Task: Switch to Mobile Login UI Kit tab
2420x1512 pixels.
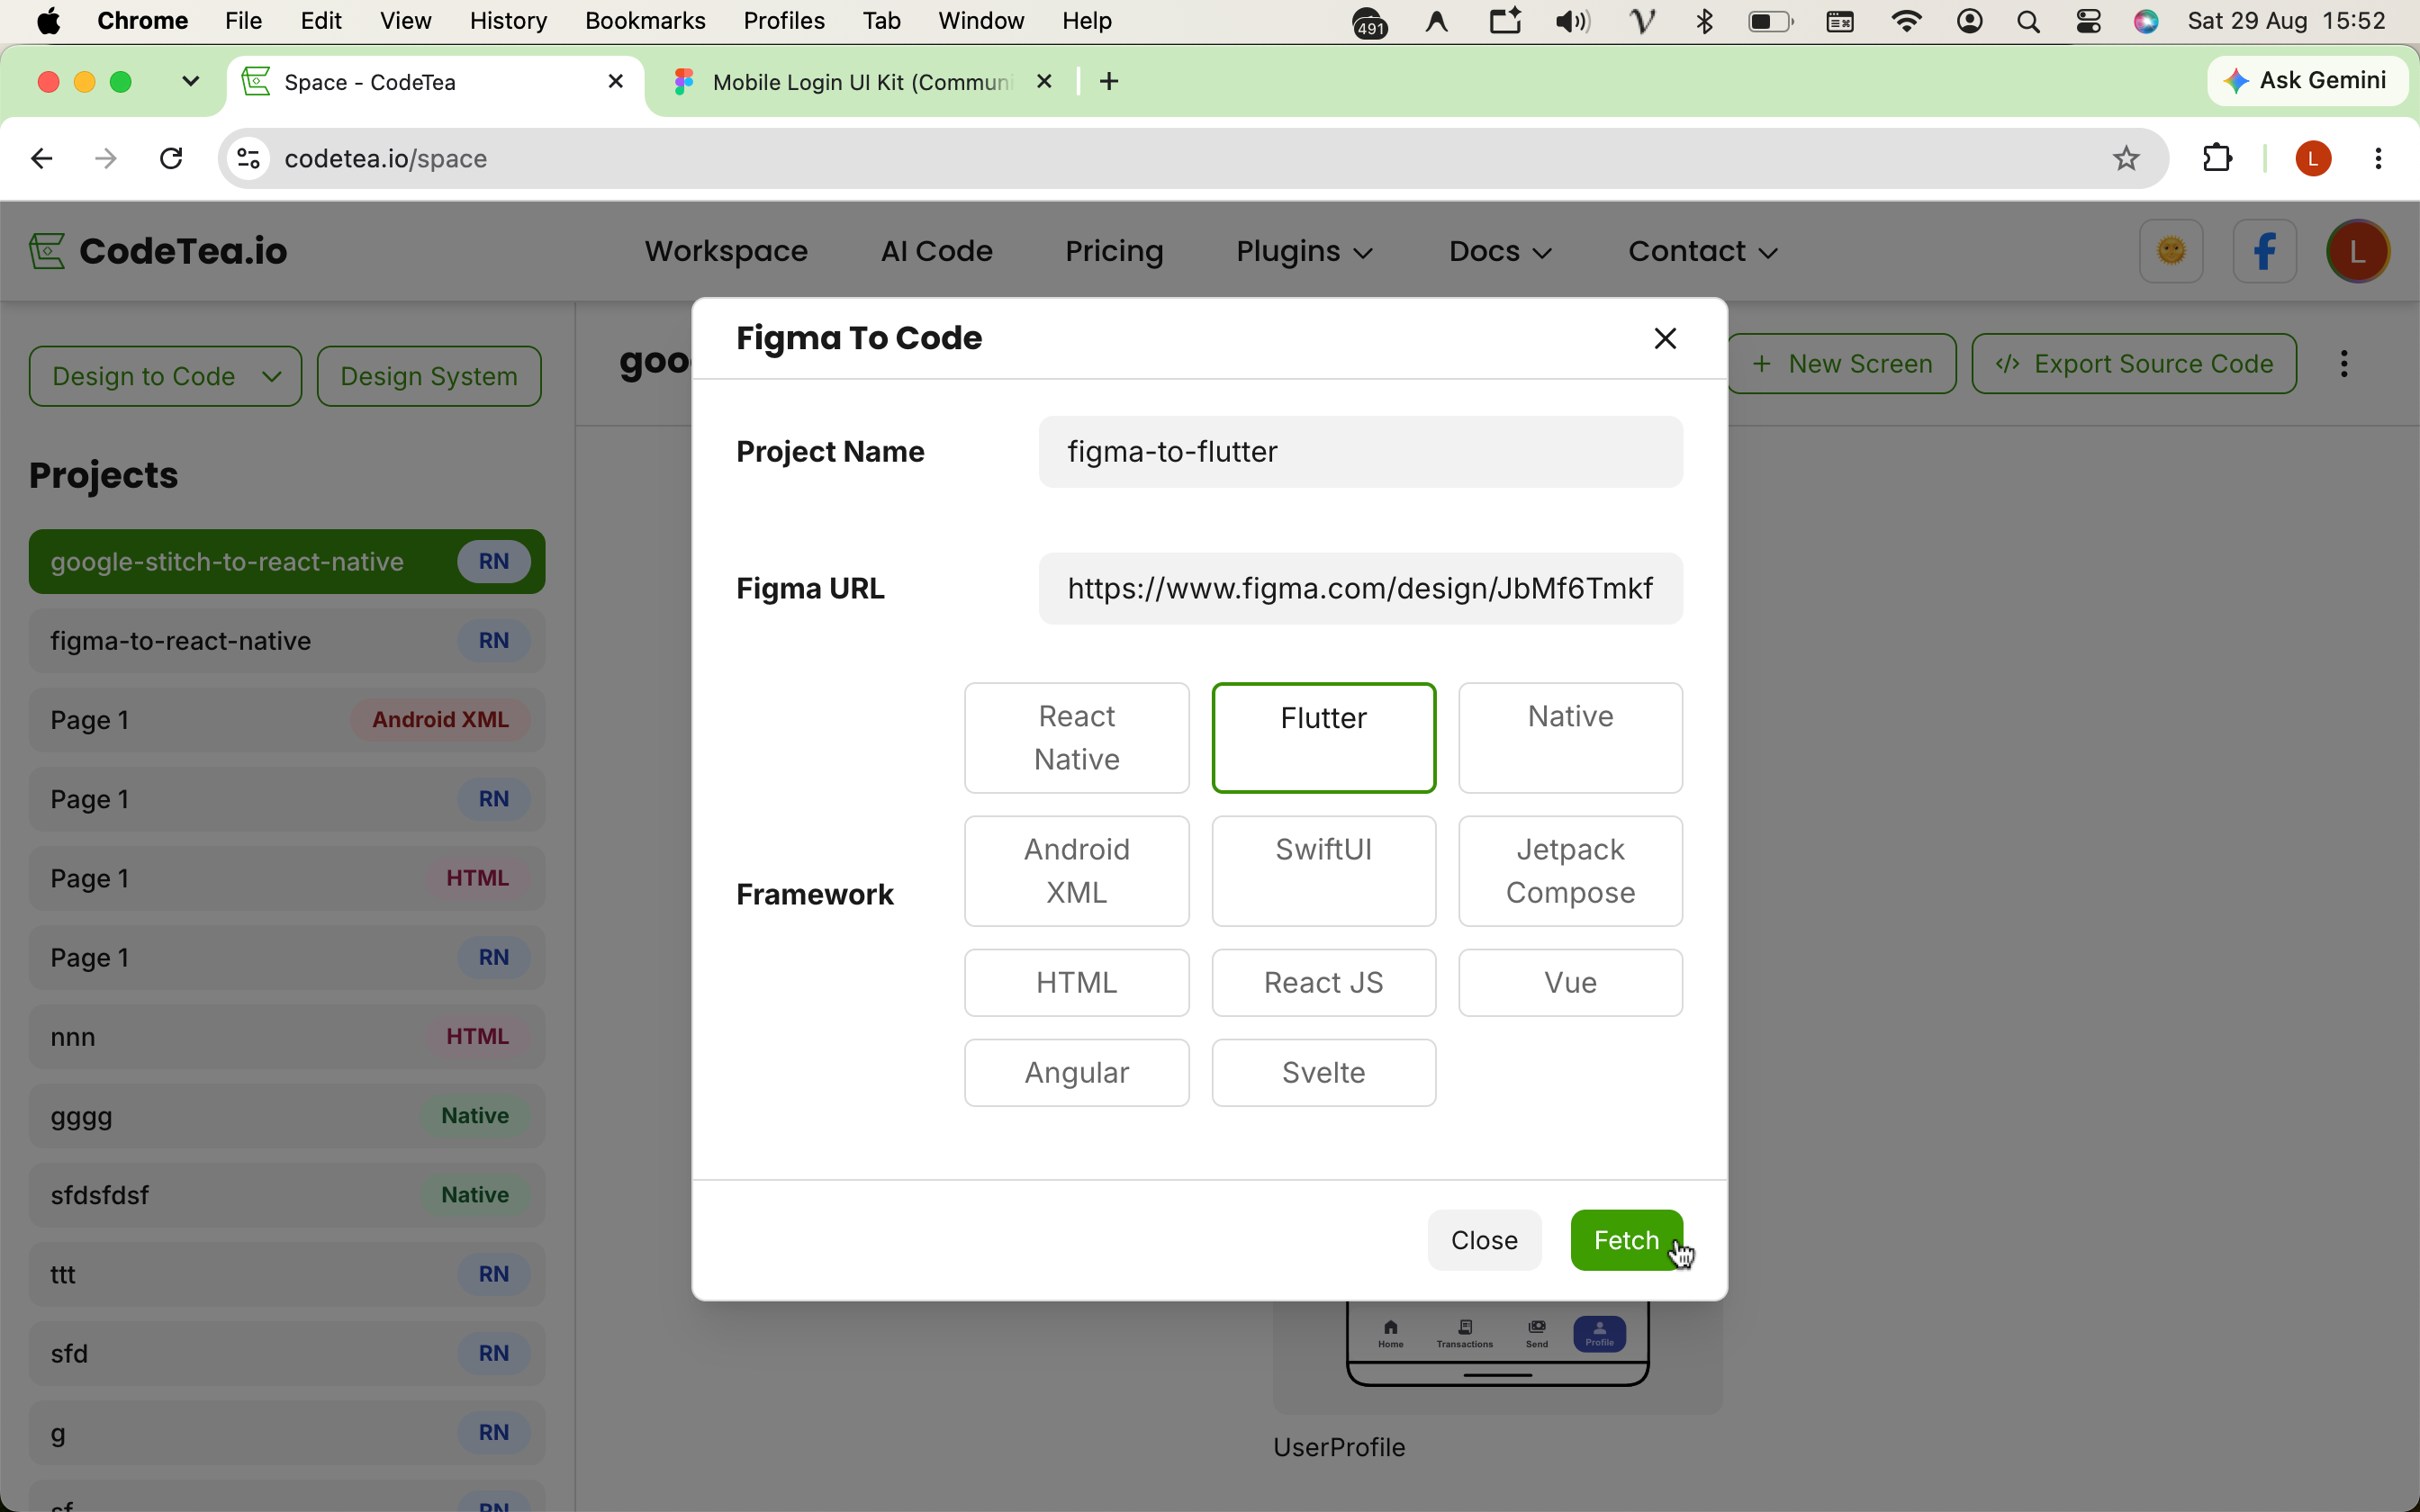Action: click(860, 82)
